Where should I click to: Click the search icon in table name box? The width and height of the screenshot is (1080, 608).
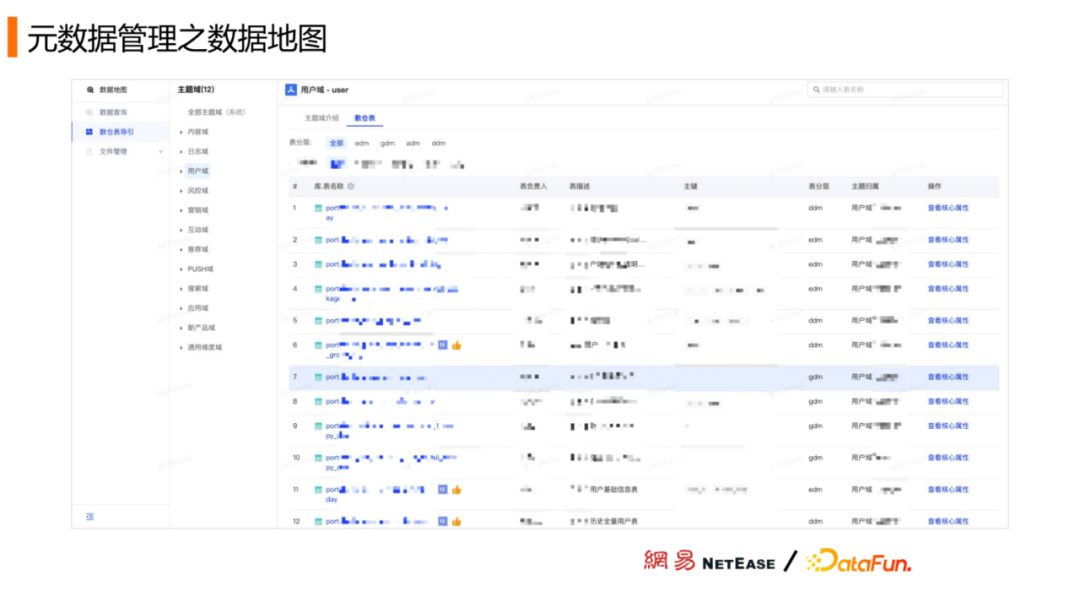817,90
